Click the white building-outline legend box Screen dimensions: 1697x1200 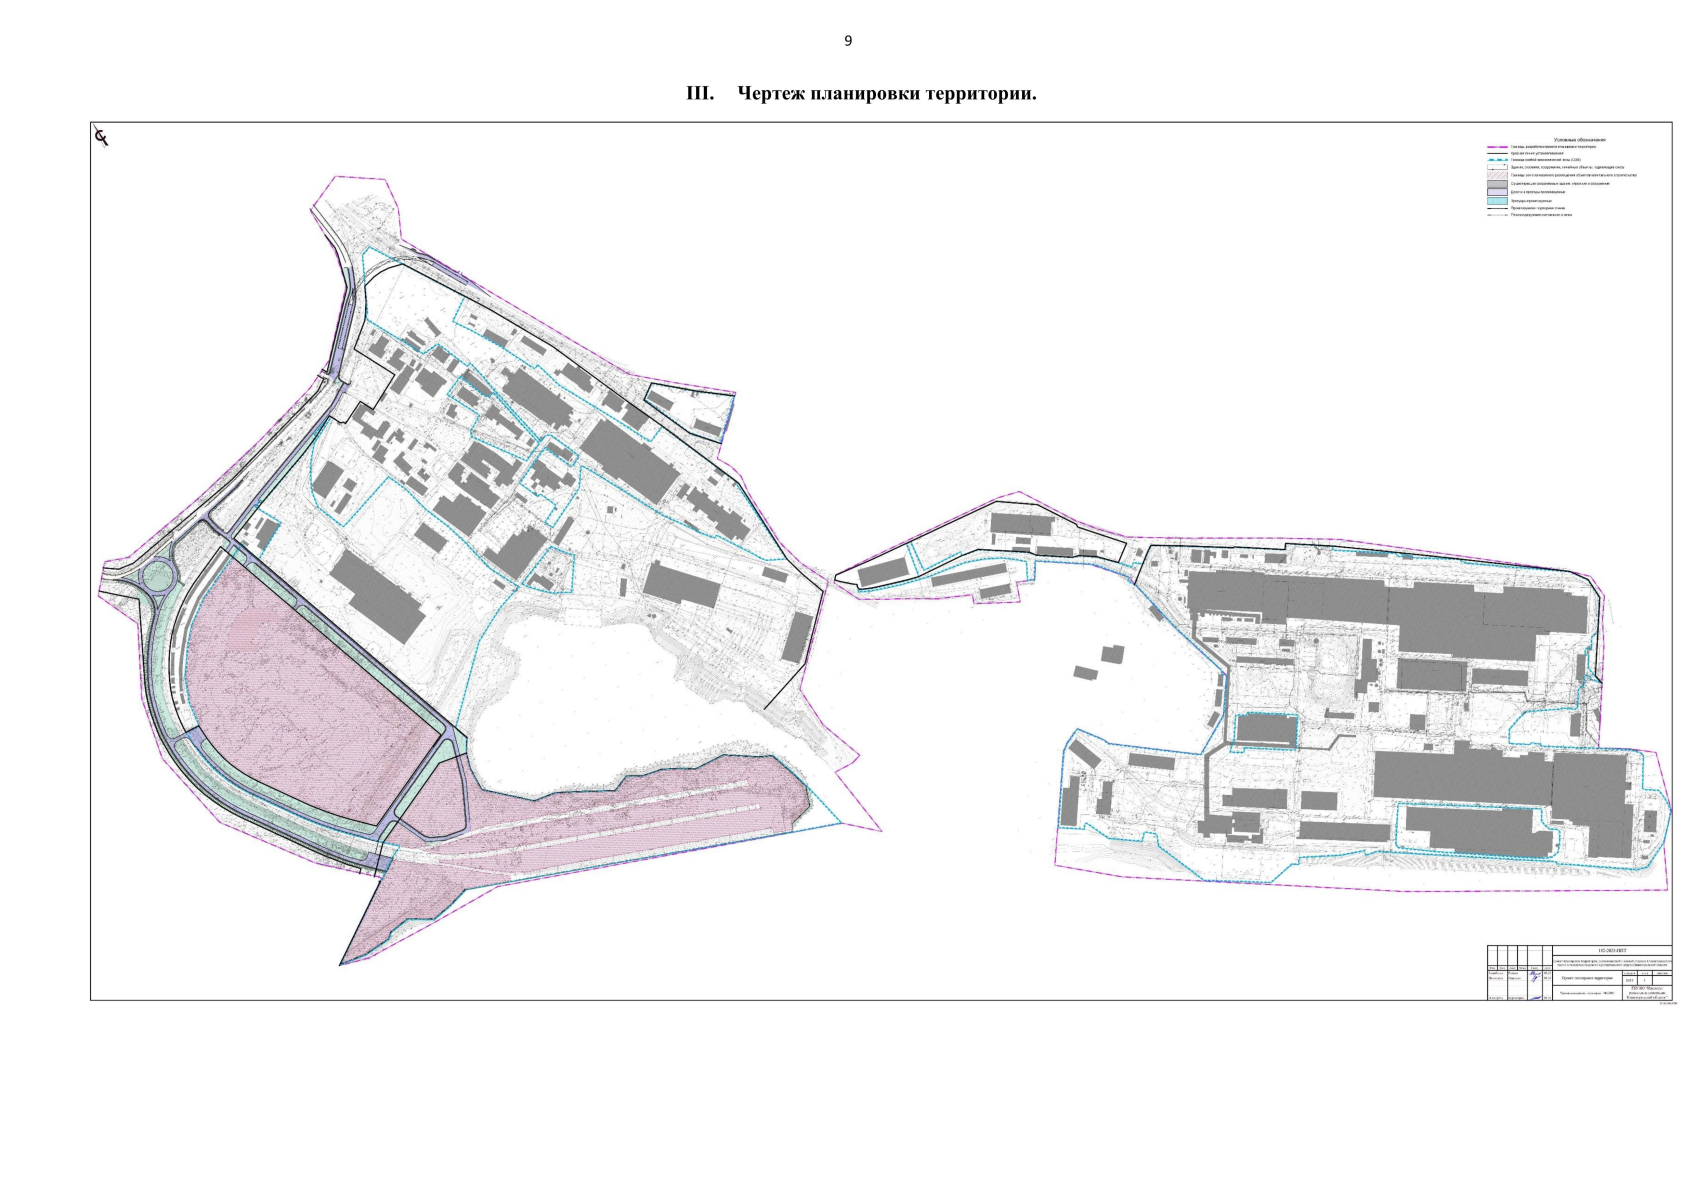click(1497, 167)
